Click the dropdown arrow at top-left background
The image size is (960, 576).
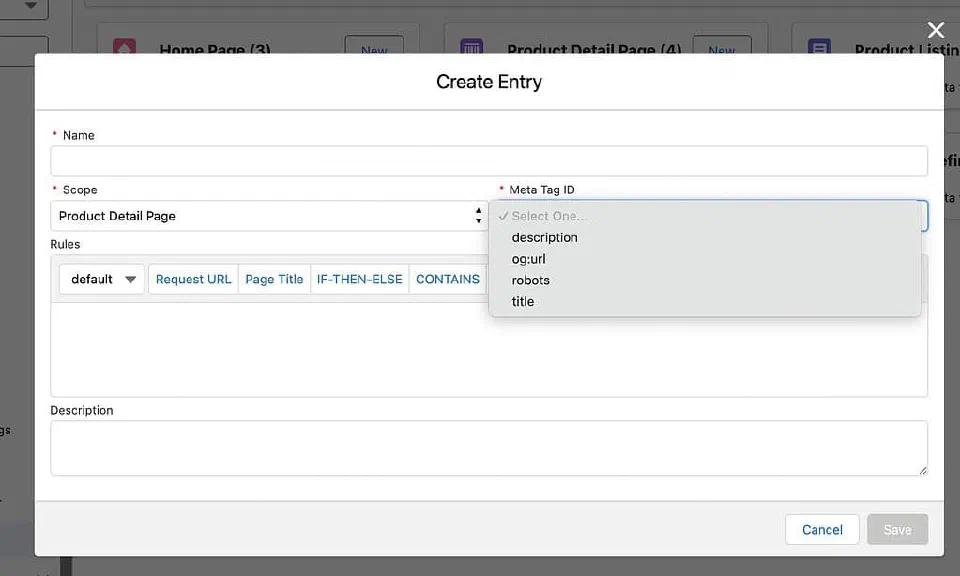[31, 6]
